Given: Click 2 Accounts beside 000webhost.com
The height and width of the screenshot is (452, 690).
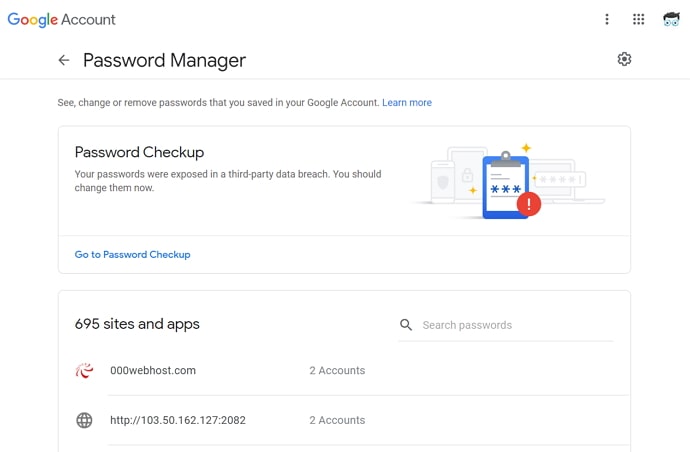Looking at the screenshot, I should (337, 371).
